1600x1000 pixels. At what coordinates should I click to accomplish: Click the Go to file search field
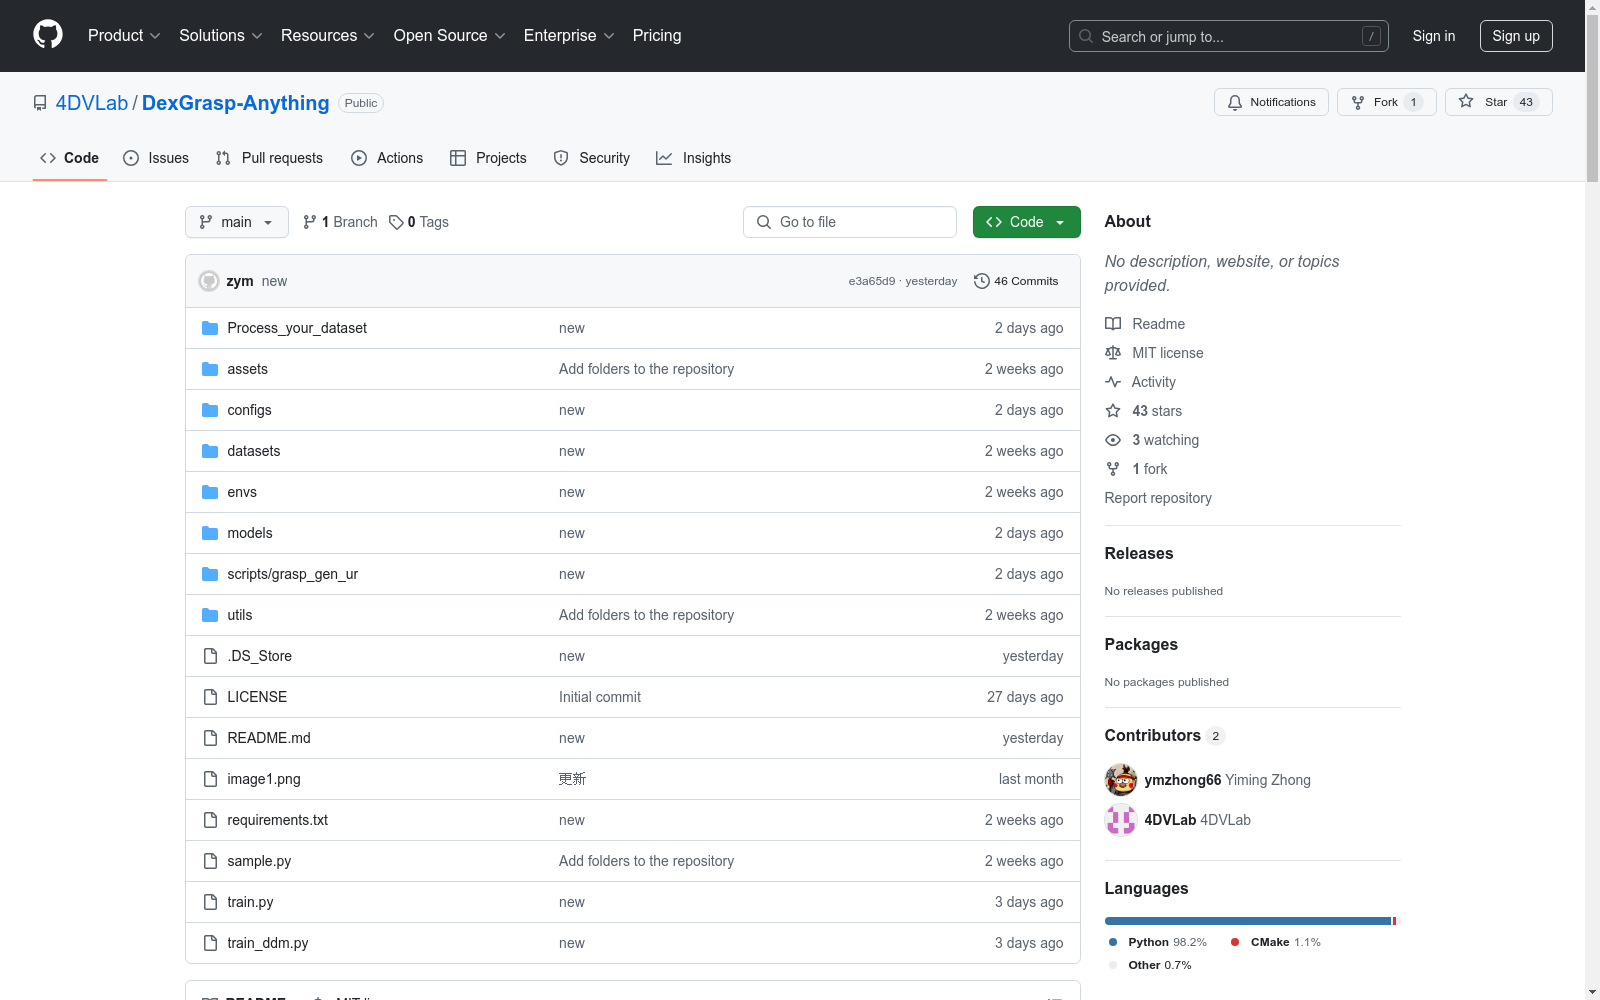click(x=850, y=222)
